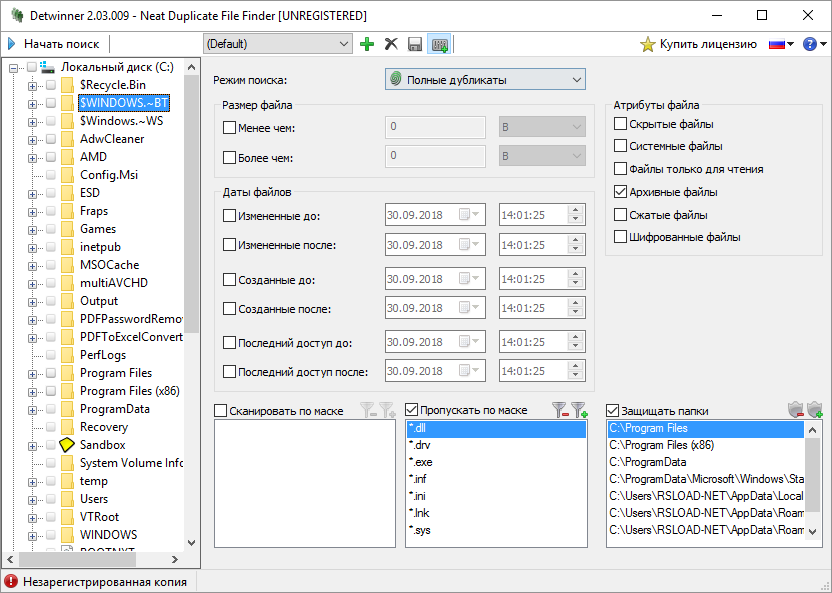The height and width of the screenshot is (593, 832).
Task: Enable Сканировать по маске checkbox
Action: pyautogui.click(x=220, y=411)
